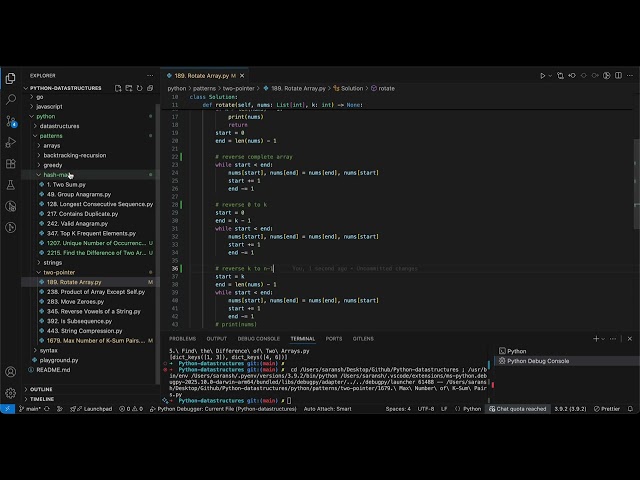Close the 189. Rotate Array.py tab

pos(242,76)
